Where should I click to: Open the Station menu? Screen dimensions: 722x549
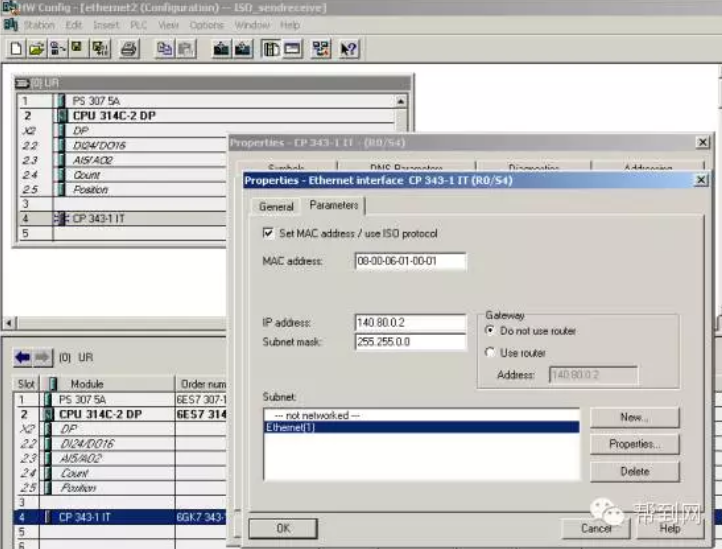39,25
